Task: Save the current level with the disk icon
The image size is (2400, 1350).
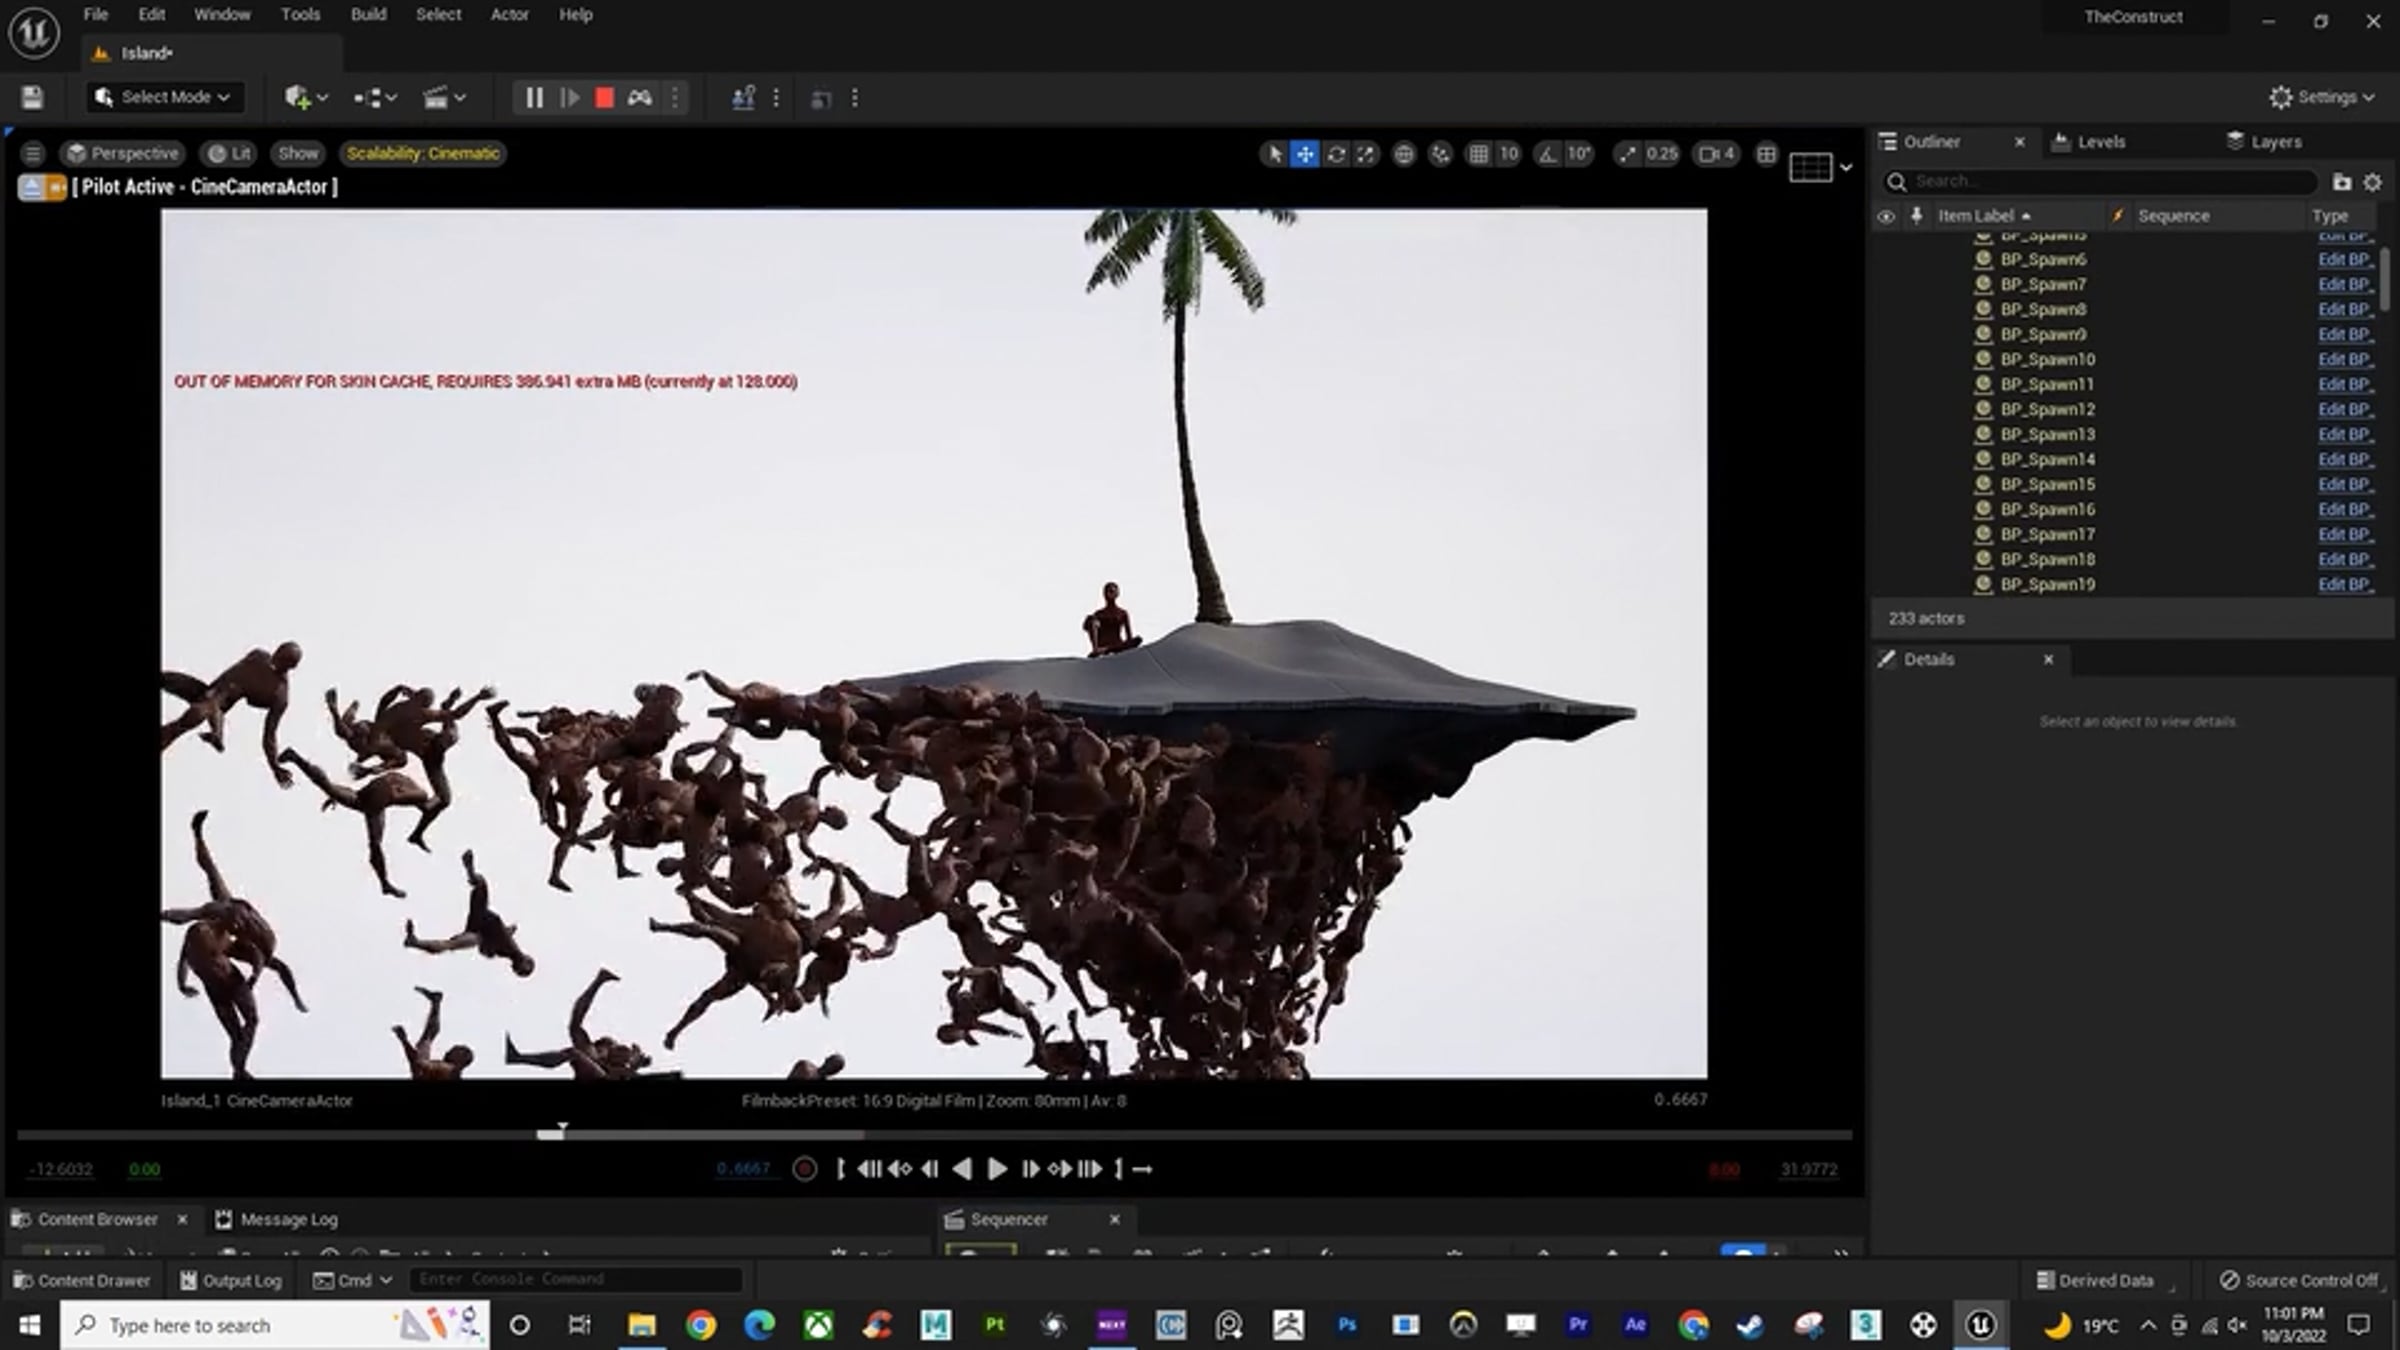Action: click(32, 98)
